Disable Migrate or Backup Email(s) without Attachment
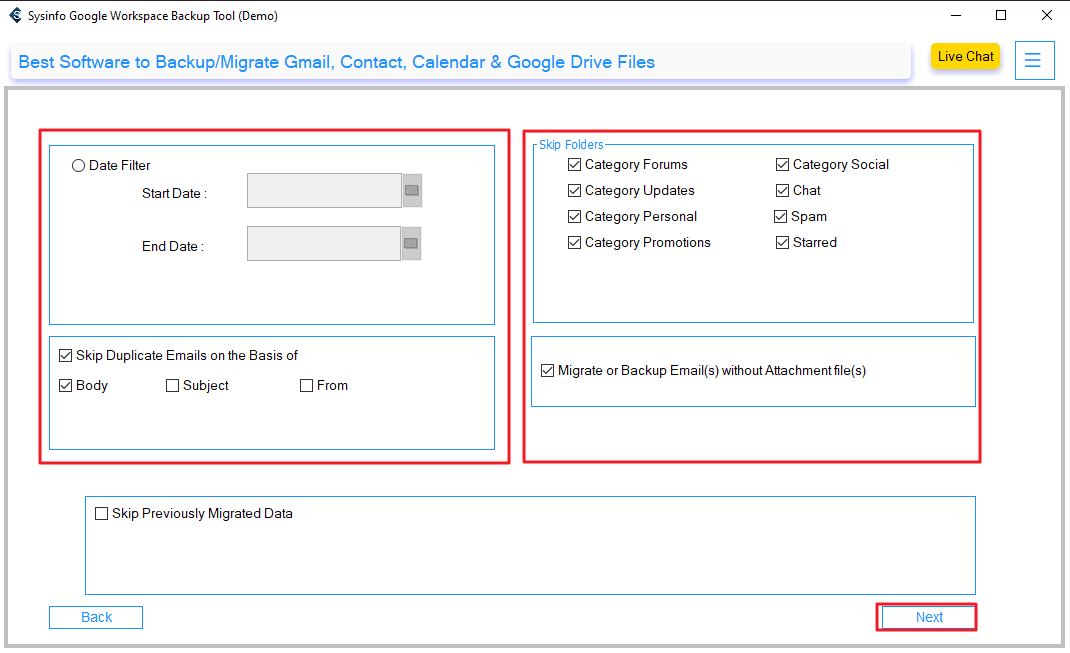Screen dimensions: 1070x653 (548, 371)
